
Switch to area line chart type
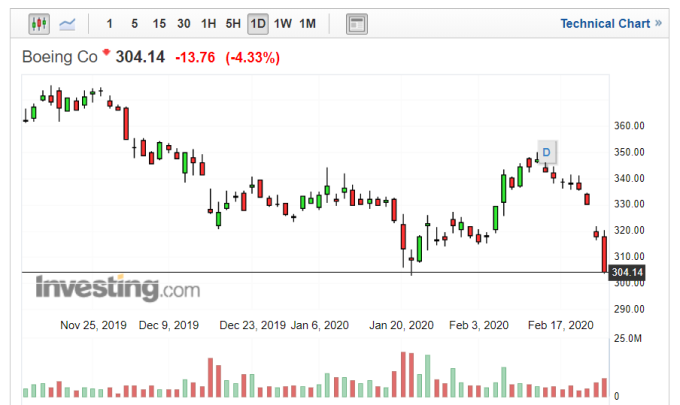[x=67, y=24]
